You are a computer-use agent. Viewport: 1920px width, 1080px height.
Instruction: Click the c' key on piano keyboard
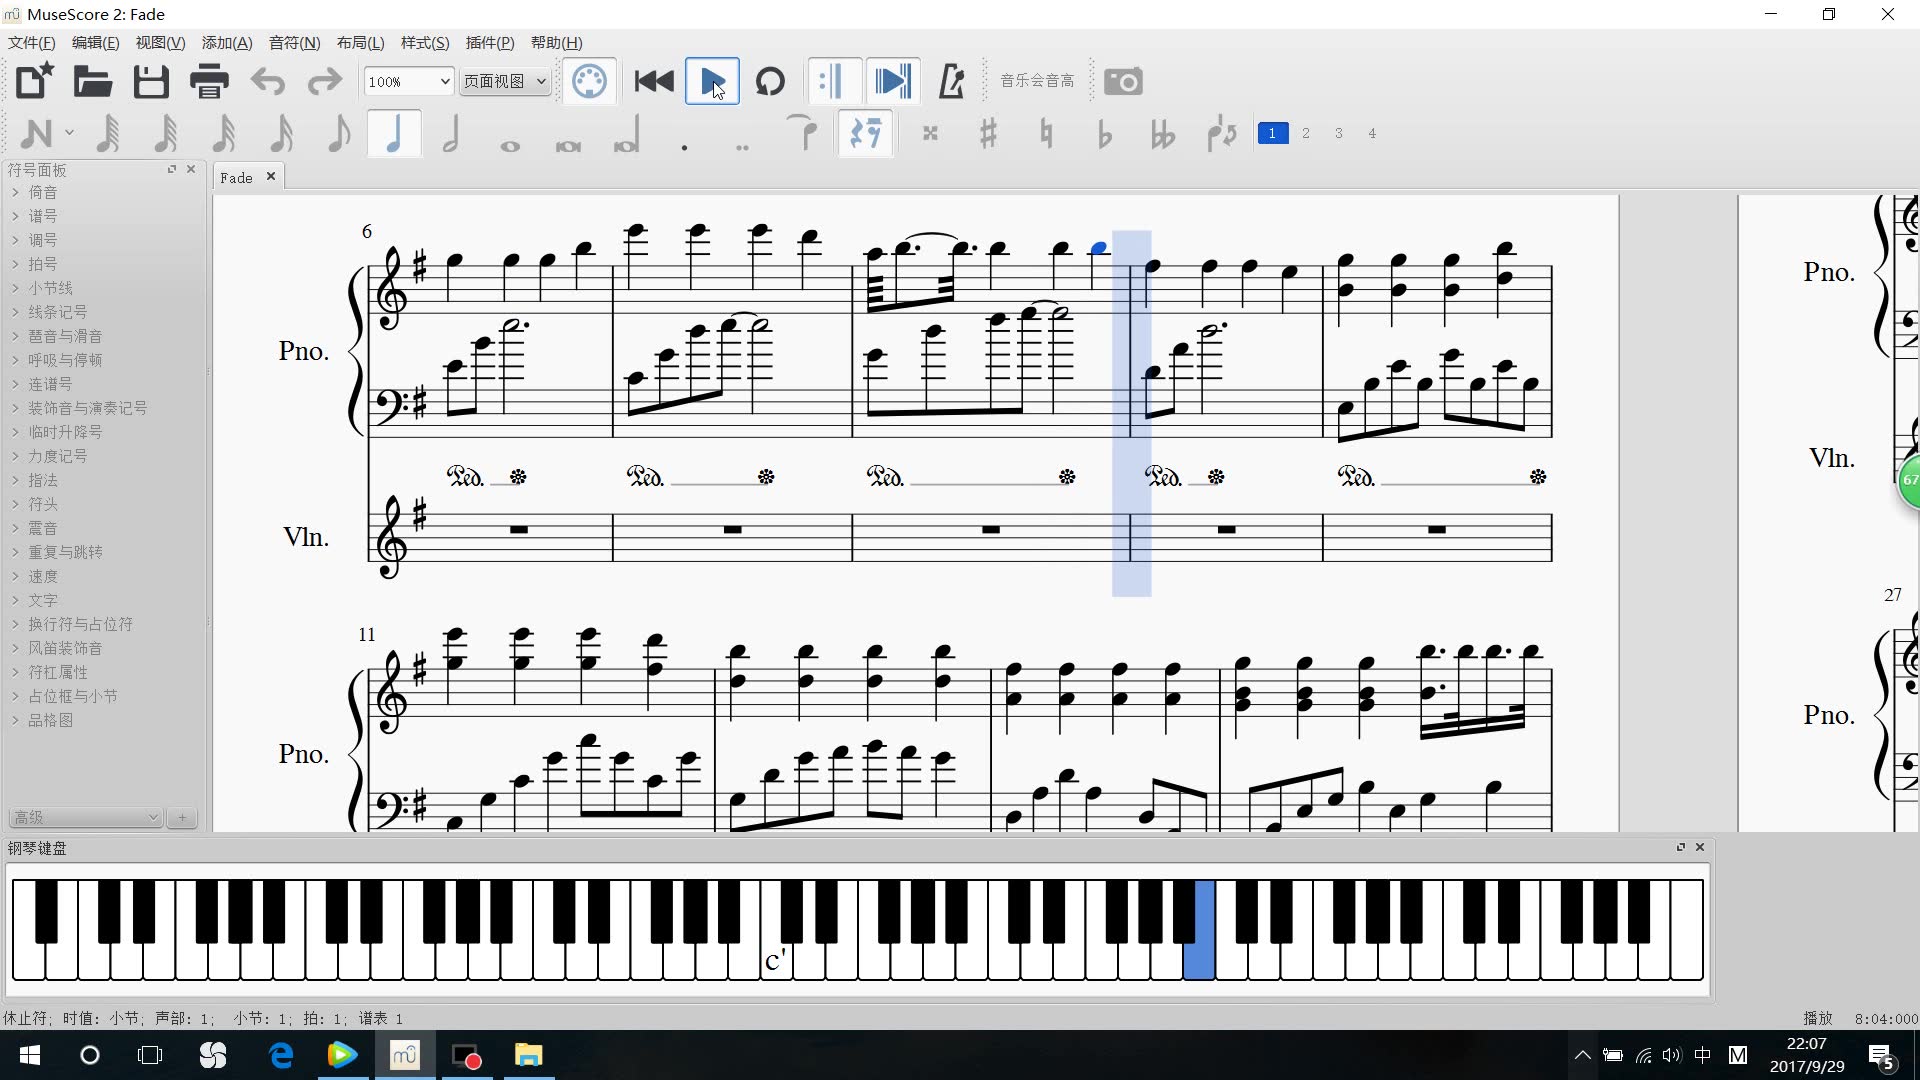coord(775,960)
